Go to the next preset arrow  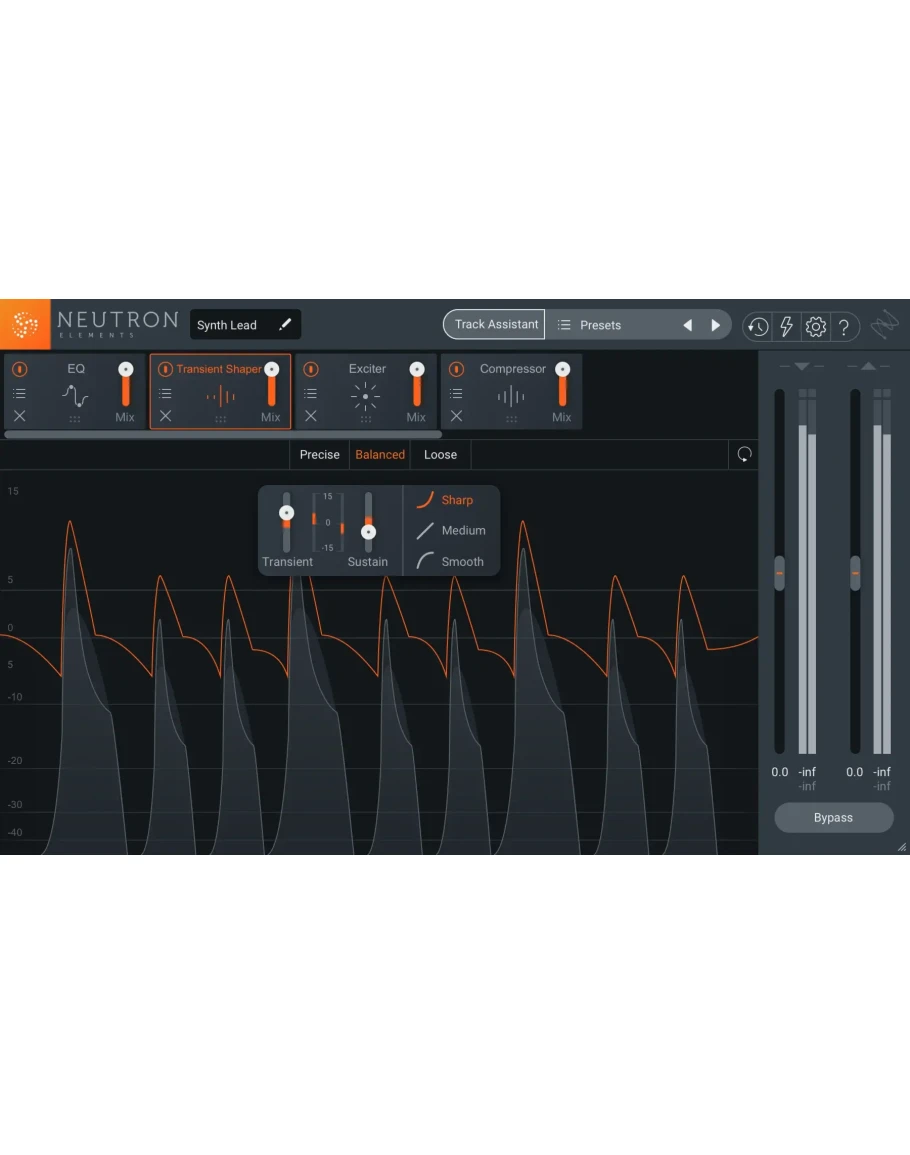click(x=715, y=325)
